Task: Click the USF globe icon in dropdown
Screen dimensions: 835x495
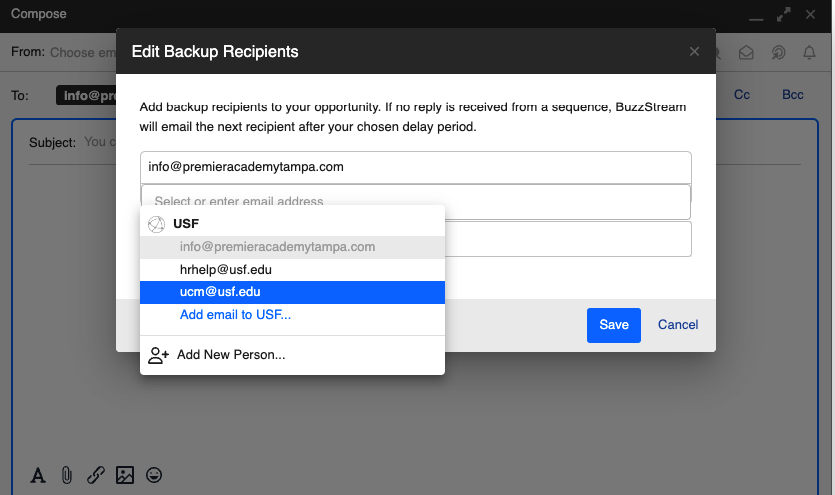Action: coord(156,224)
